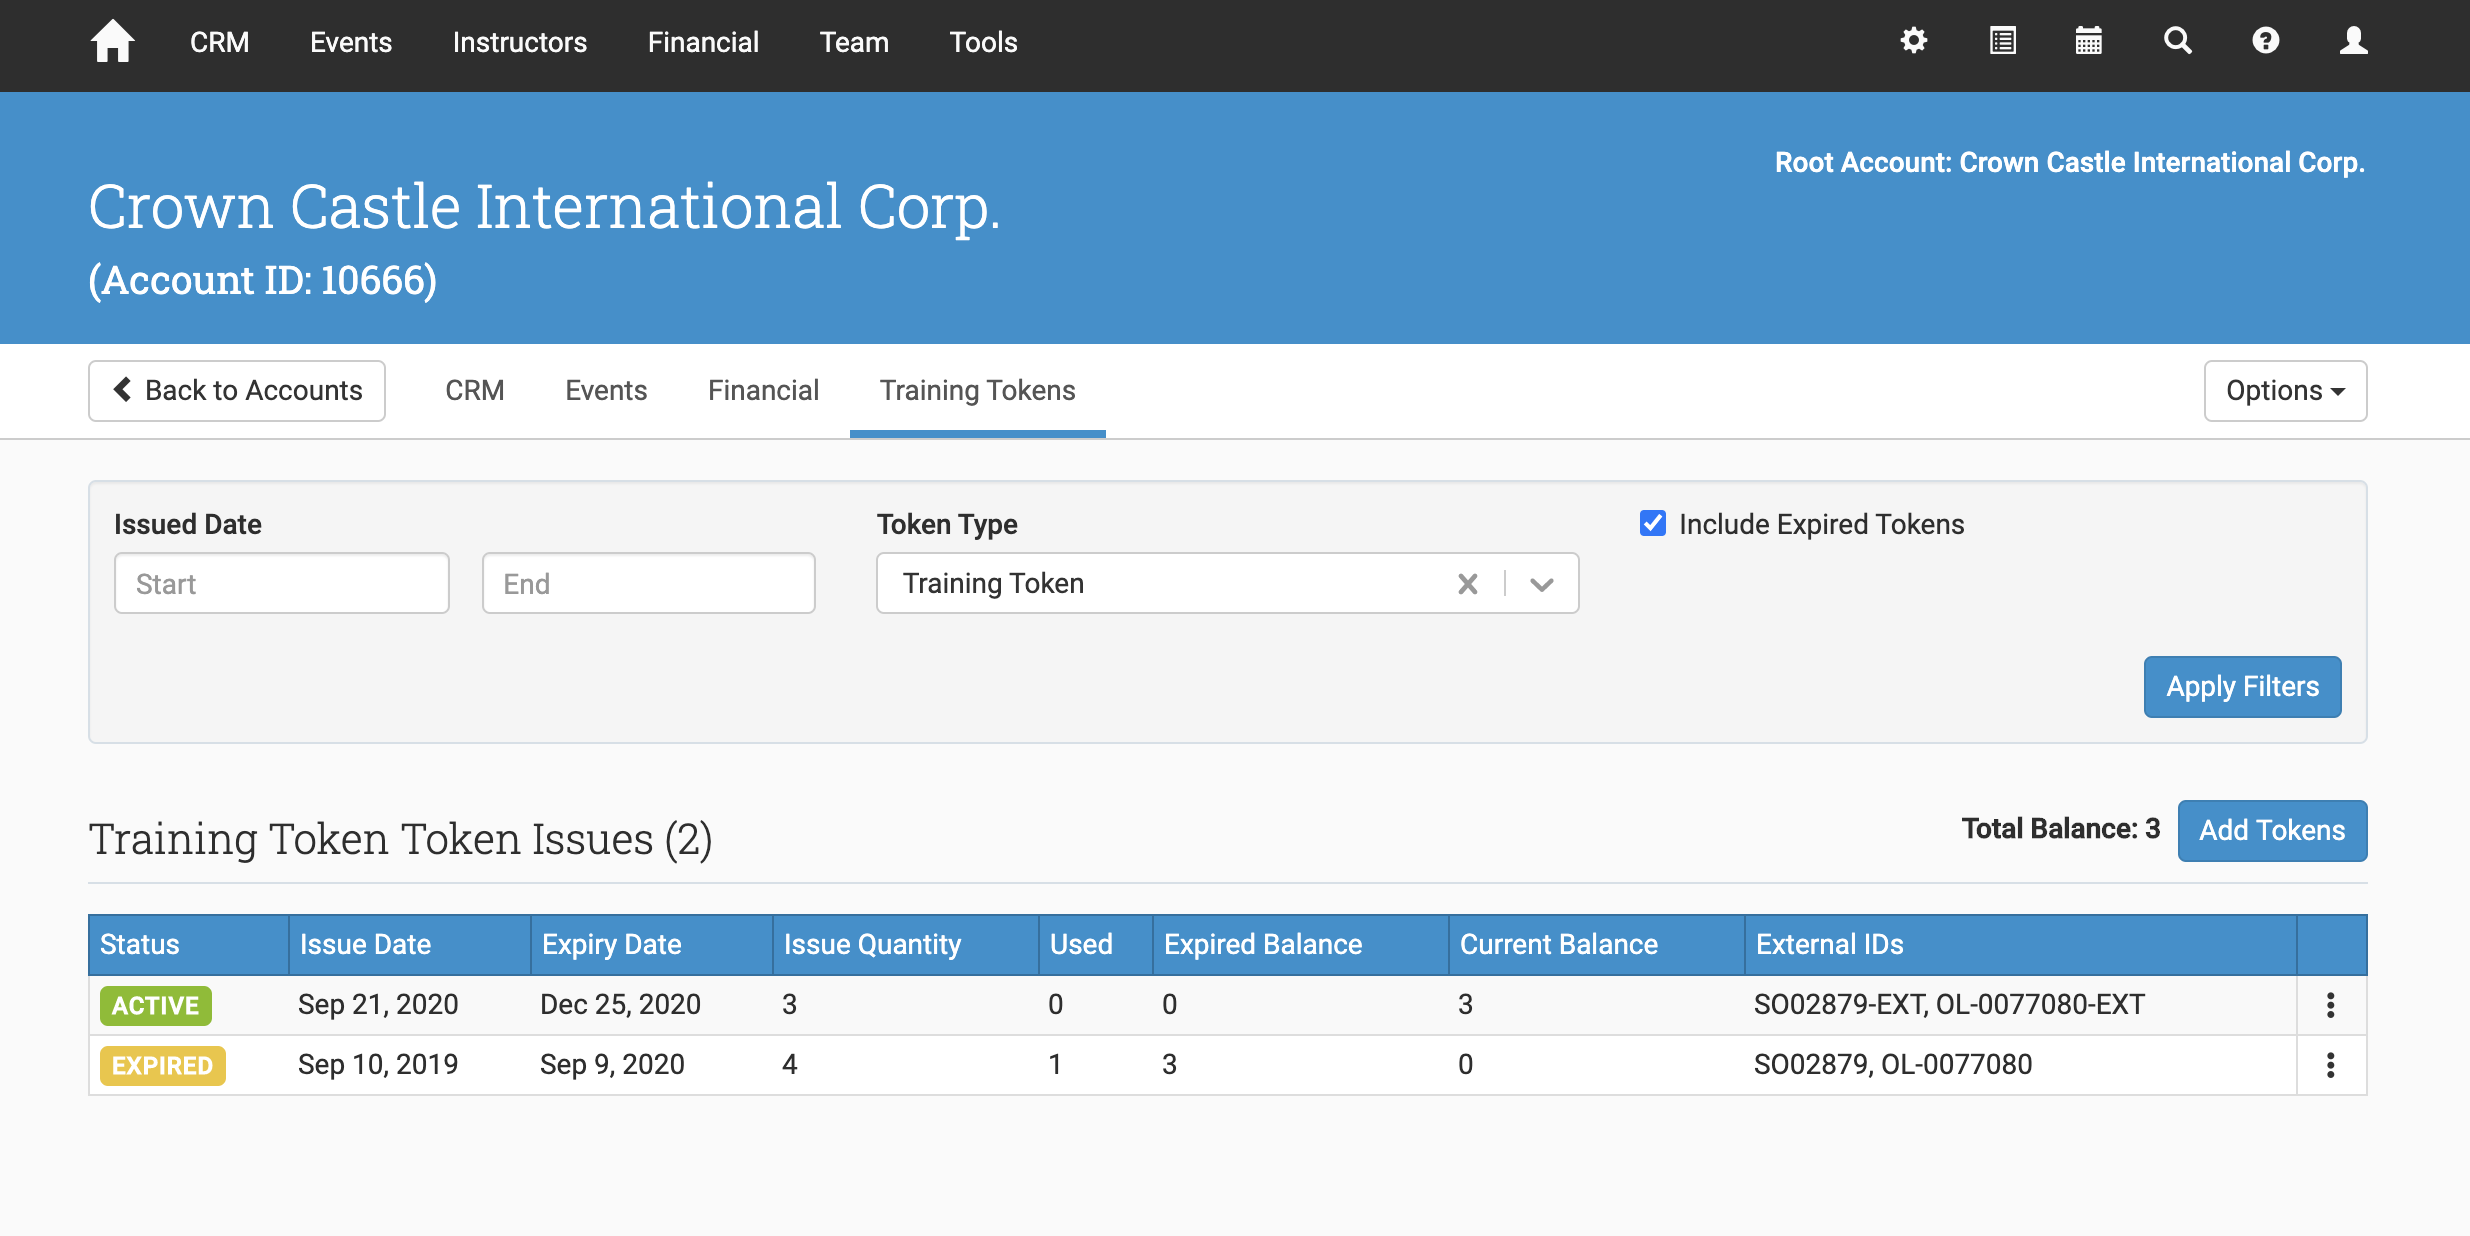Open Root Account Crown Castle link
Viewport: 2470px width, 1236px height.
(2069, 162)
